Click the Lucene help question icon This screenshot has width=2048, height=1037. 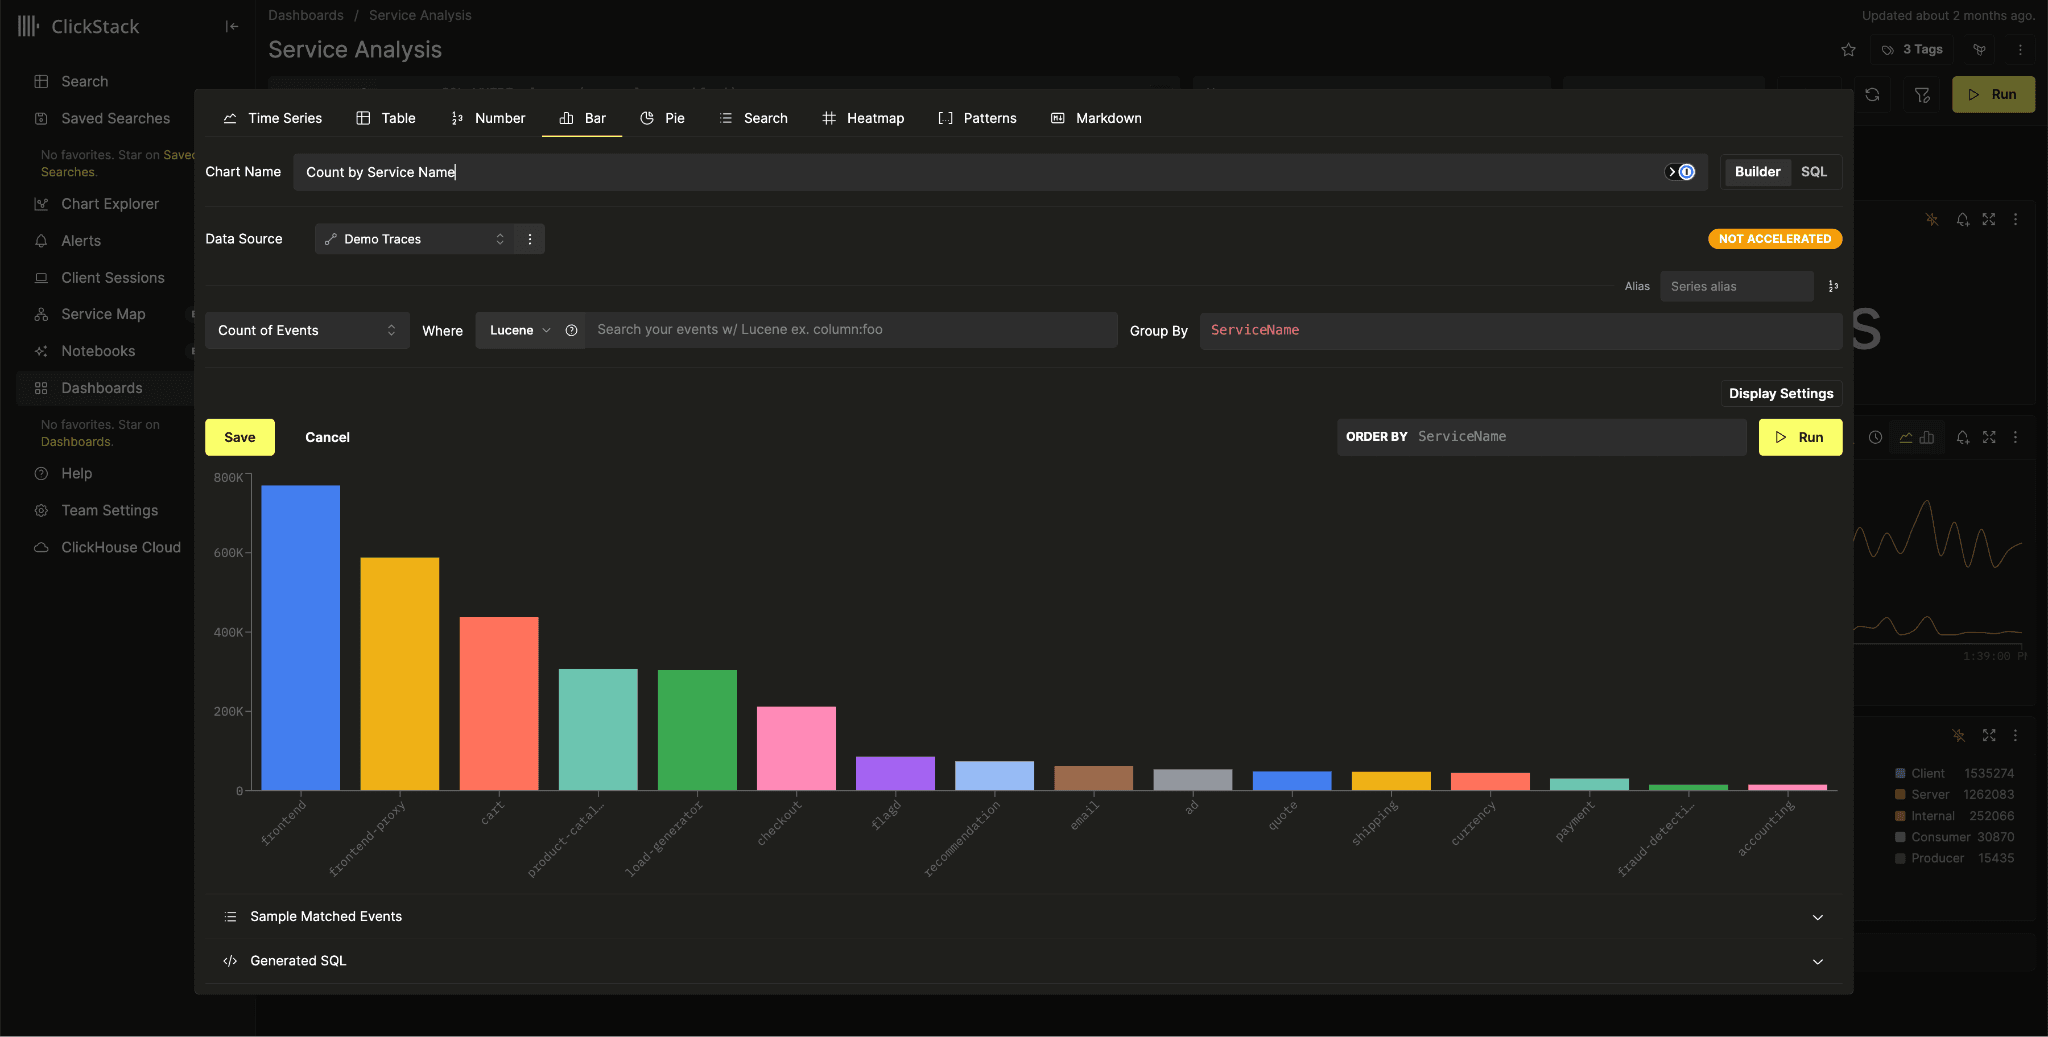click(x=571, y=330)
